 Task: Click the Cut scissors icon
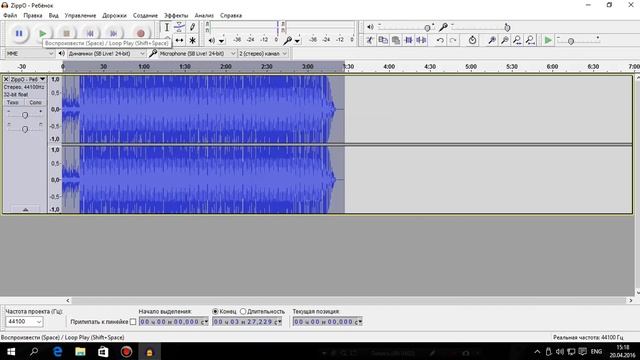[370, 40]
